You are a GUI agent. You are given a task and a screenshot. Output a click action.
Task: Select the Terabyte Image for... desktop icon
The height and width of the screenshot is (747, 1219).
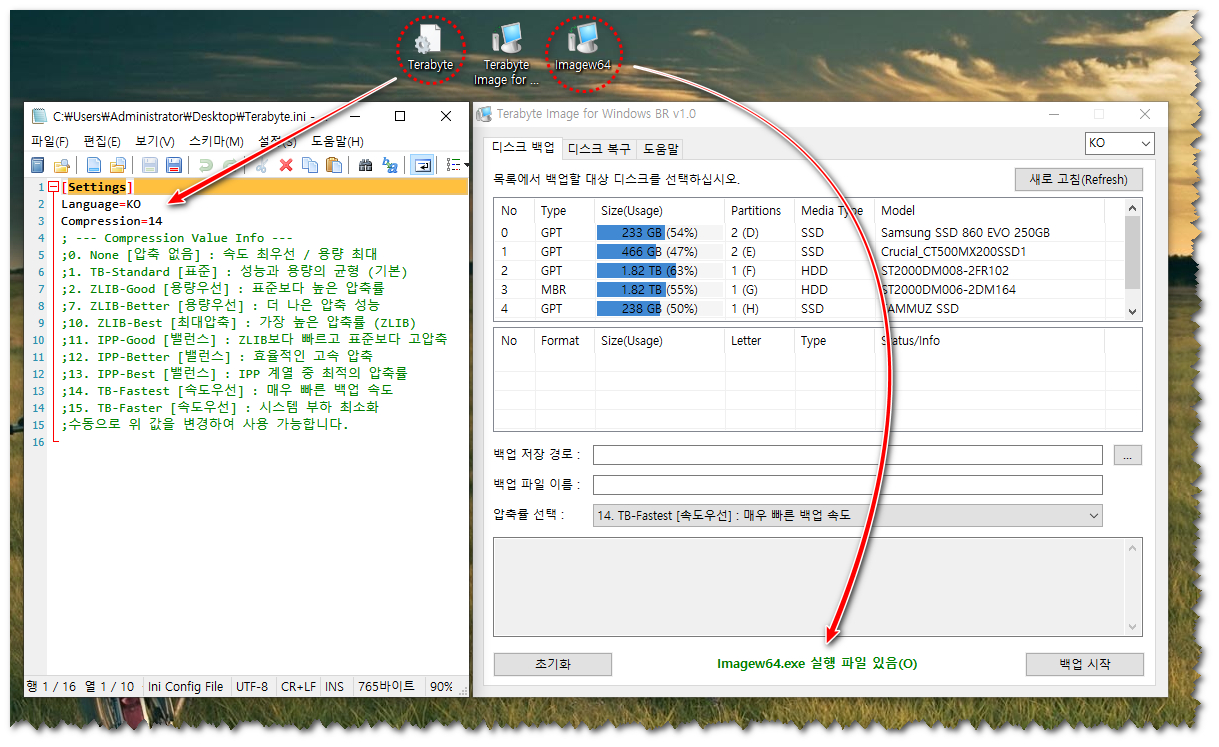506,54
